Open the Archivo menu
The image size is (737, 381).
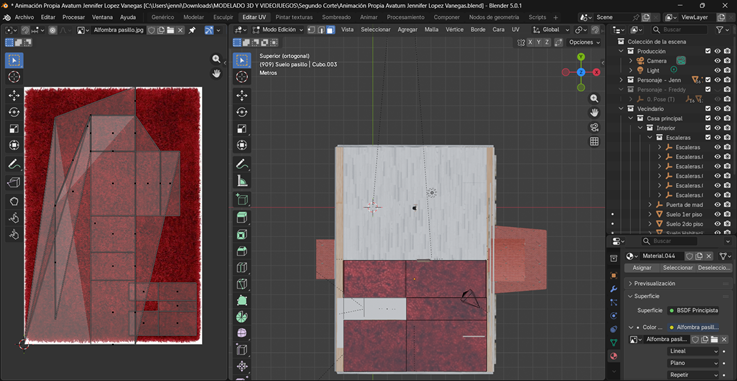[x=24, y=17]
